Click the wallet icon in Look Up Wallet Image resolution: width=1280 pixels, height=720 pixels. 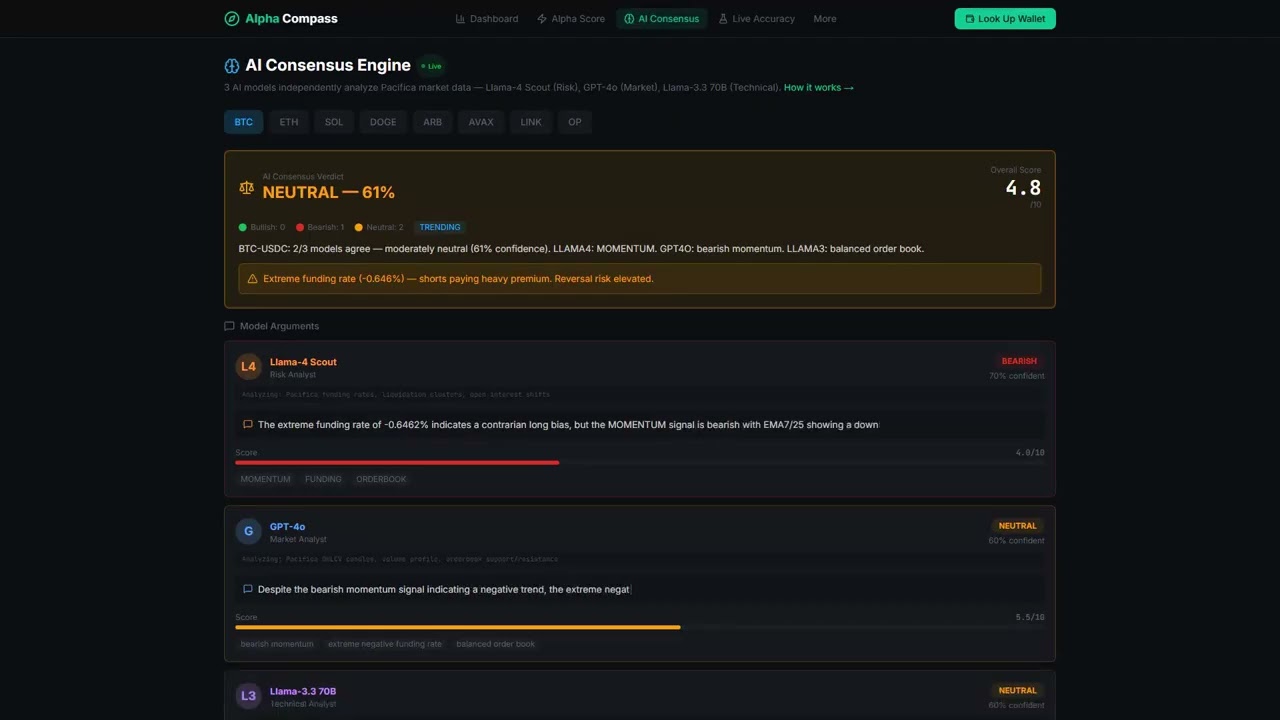[x=970, y=18]
